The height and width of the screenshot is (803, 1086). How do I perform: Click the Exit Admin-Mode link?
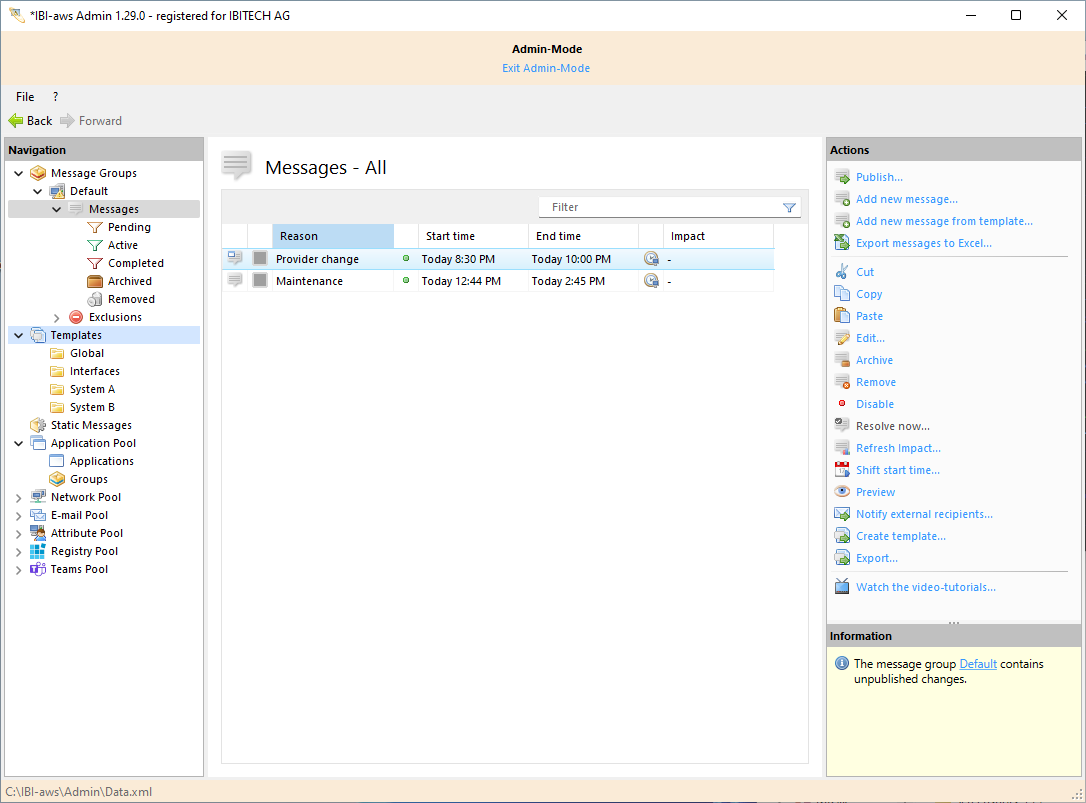pos(546,68)
